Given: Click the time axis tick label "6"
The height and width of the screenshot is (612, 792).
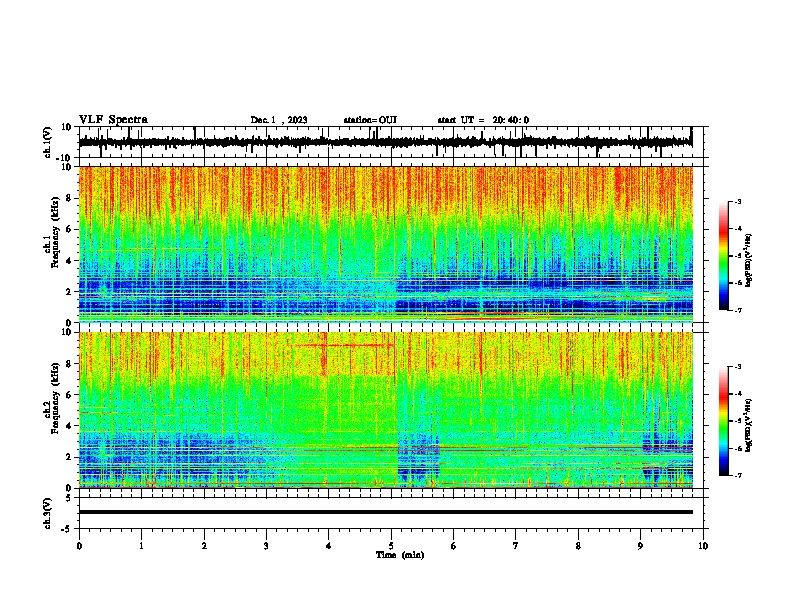Looking at the screenshot, I should coord(454,546).
